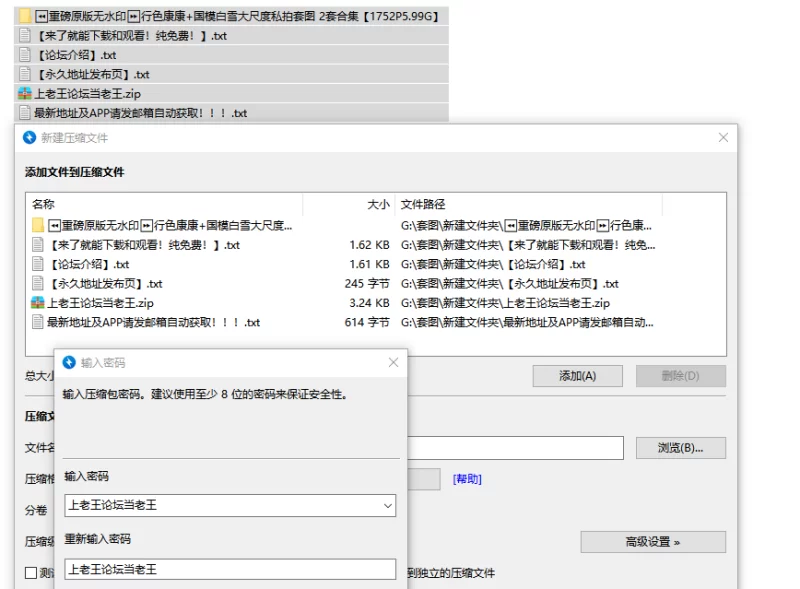Expand the 输入密码 password history dropdown arrow
Image resolution: width=800 pixels, height=589 pixels.
point(387,506)
